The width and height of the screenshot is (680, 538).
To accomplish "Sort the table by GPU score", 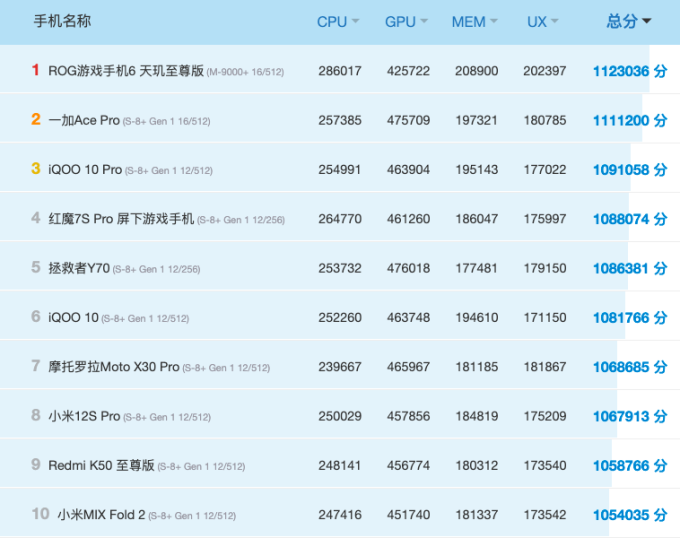I will (406, 22).
